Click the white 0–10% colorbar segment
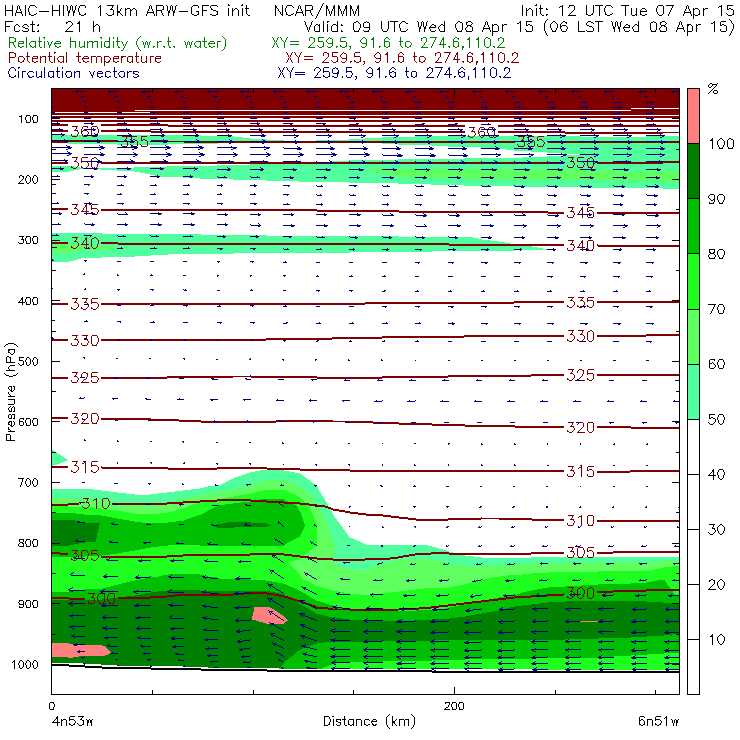Screen dimensions: 740x740 click(x=693, y=667)
